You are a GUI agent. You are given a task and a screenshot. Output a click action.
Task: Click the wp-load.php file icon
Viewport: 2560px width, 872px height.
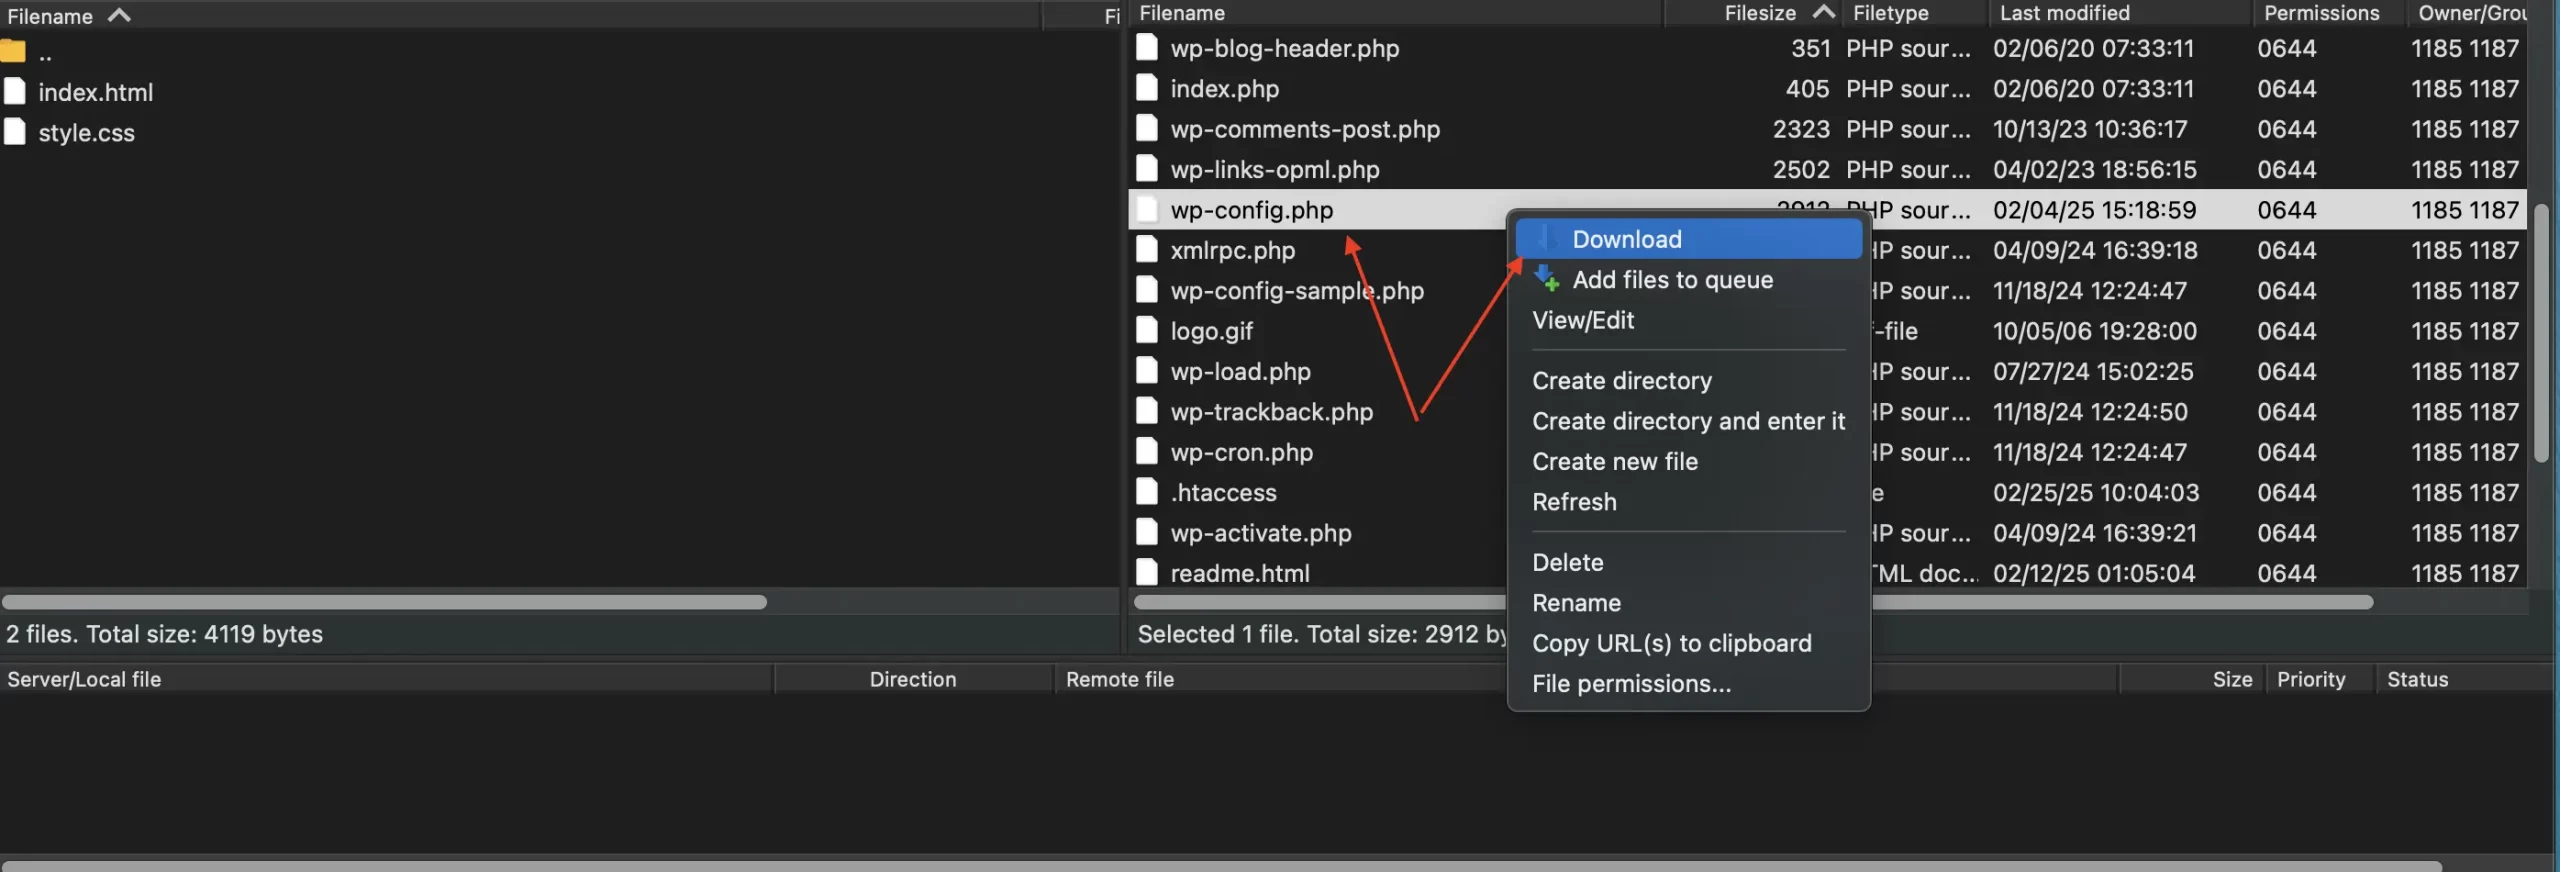point(1147,371)
